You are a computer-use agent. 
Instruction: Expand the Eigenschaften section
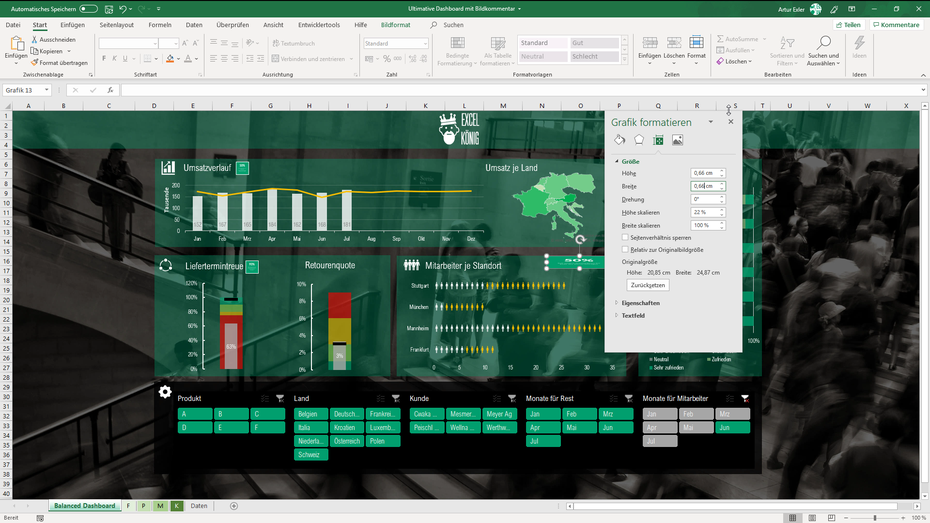pos(617,303)
